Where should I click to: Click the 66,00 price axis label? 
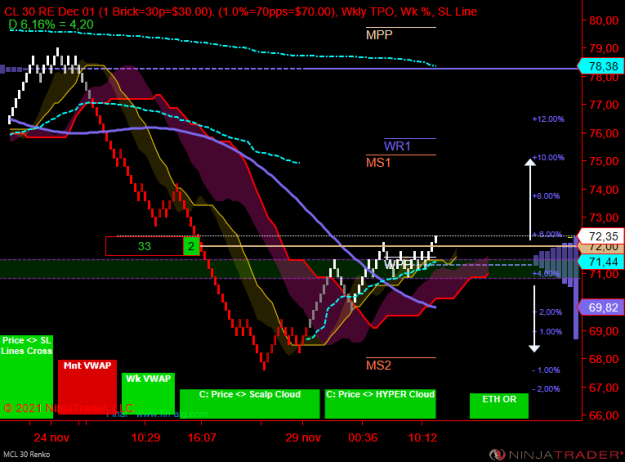point(604,415)
